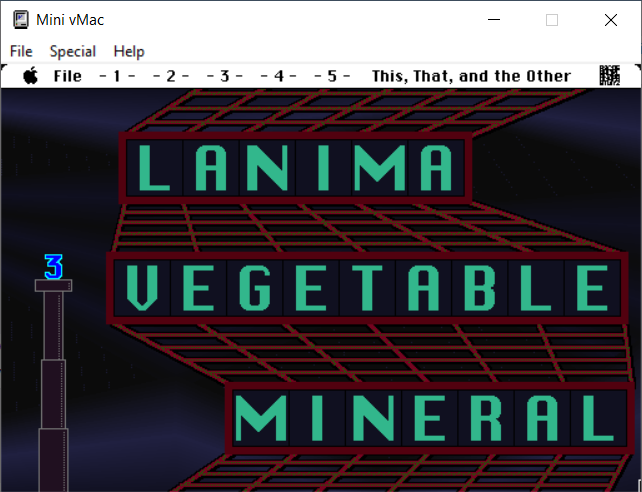The height and width of the screenshot is (492, 642).
Task: Open the emulated Mac File menu
Action: pyautogui.click(x=68, y=76)
